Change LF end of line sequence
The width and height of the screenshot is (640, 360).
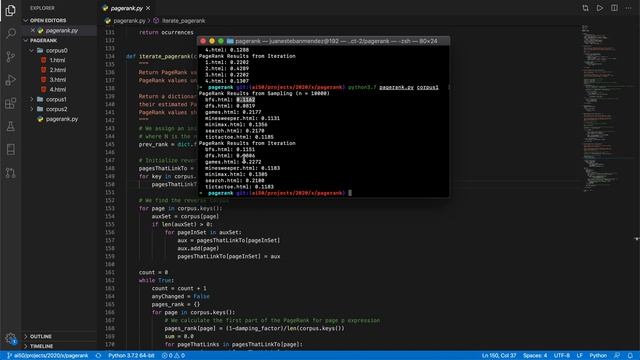pyautogui.click(x=580, y=356)
